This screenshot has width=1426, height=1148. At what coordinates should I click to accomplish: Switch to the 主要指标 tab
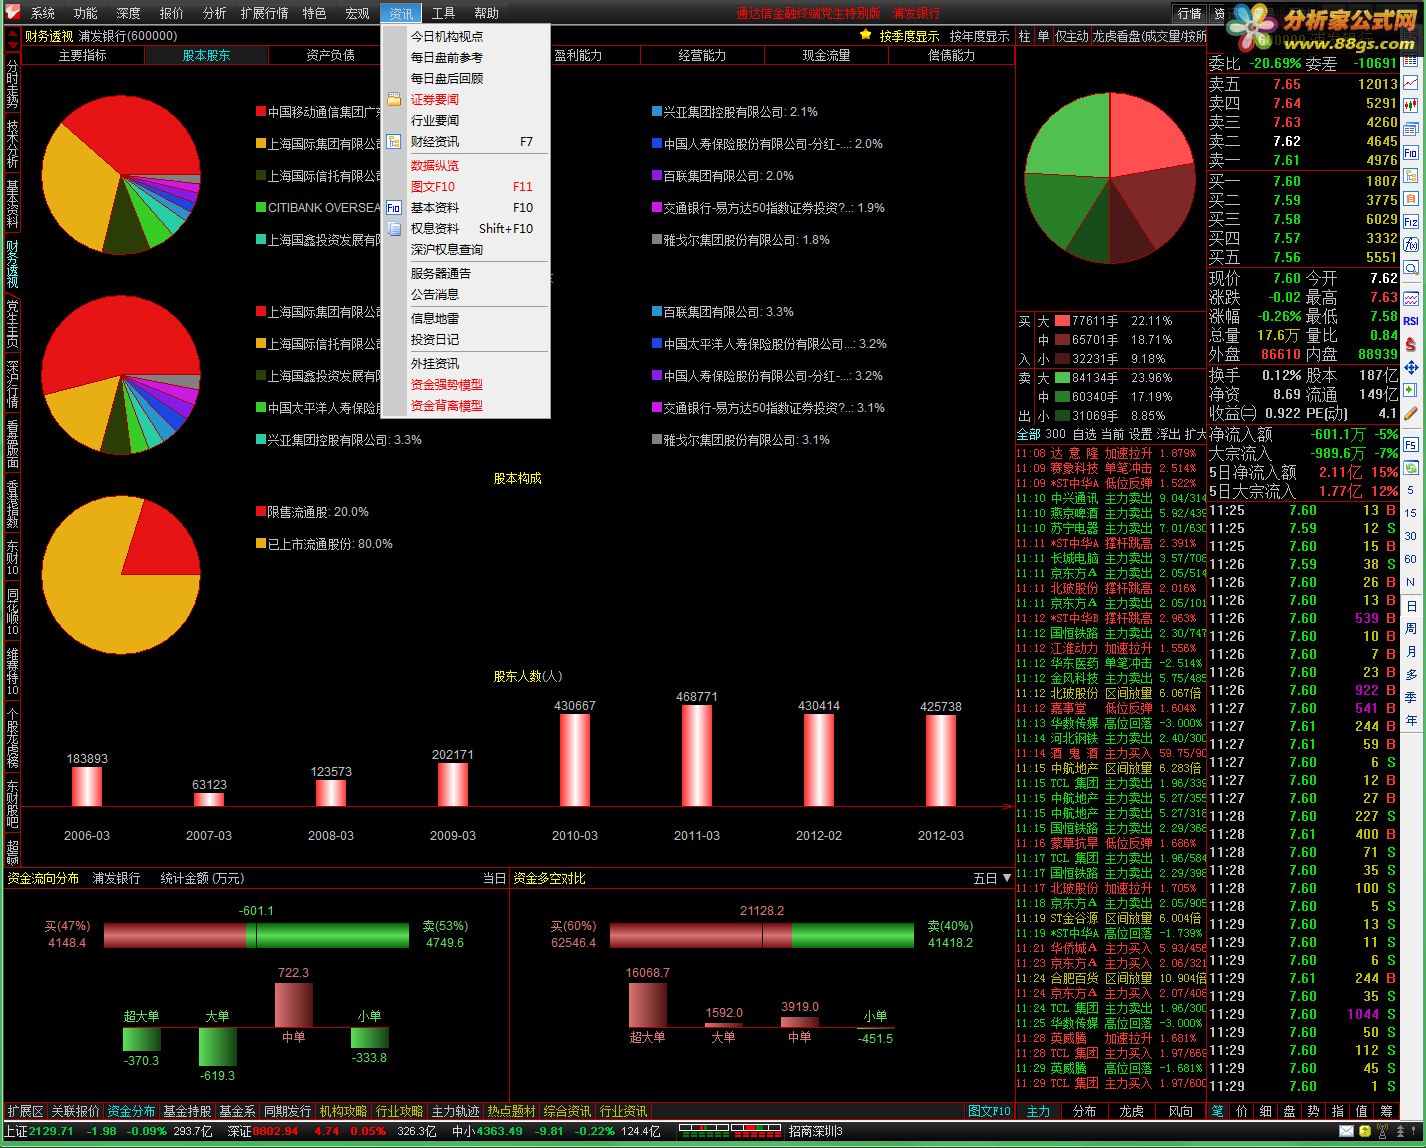83,55
